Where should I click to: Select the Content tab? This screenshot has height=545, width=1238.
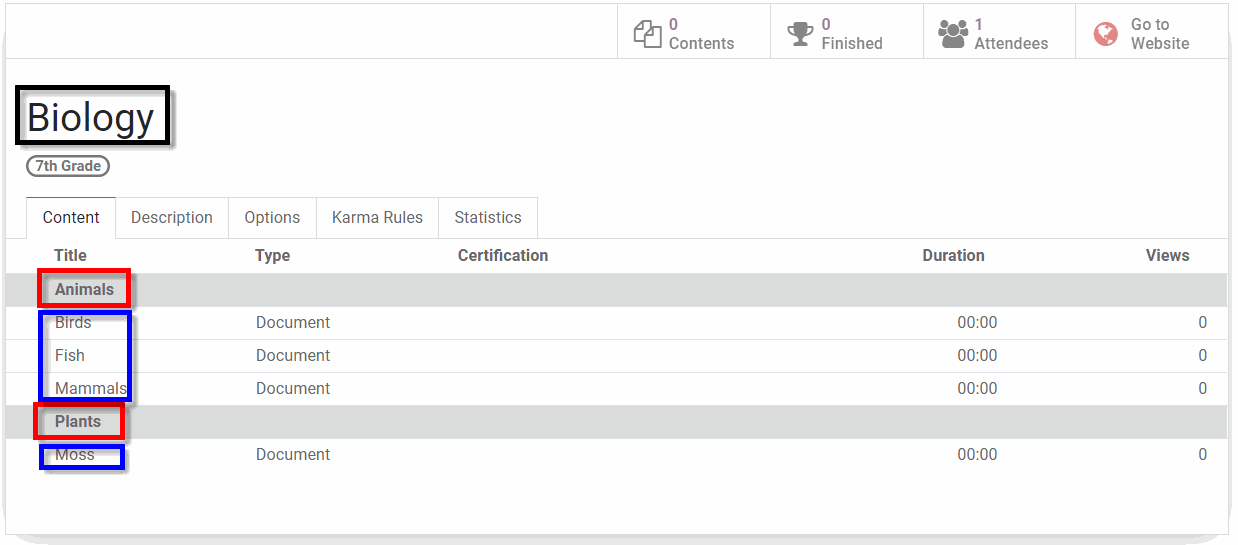coord(71,217)
